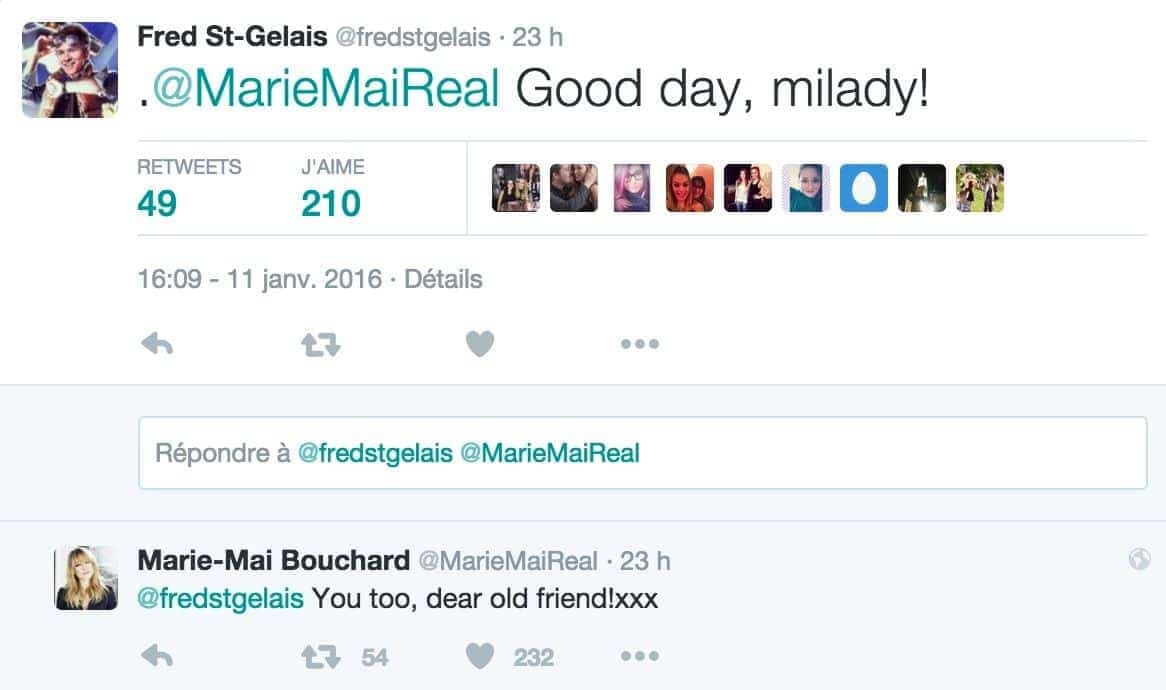Retweet Marie-Mai's reply with 54 retweets
Image resolution: width=1166 pixels, height=690 pixels.
pos(320,657)
